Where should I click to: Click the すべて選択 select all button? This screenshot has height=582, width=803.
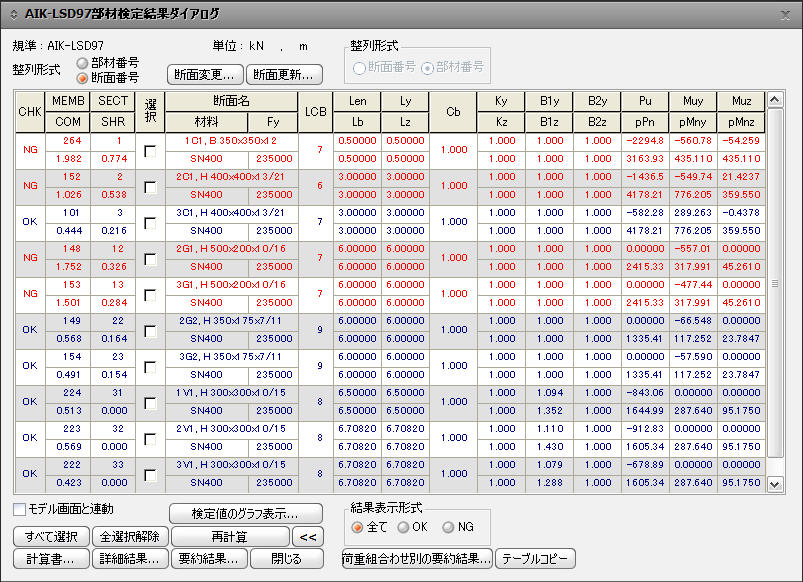[x=51, y=537]
